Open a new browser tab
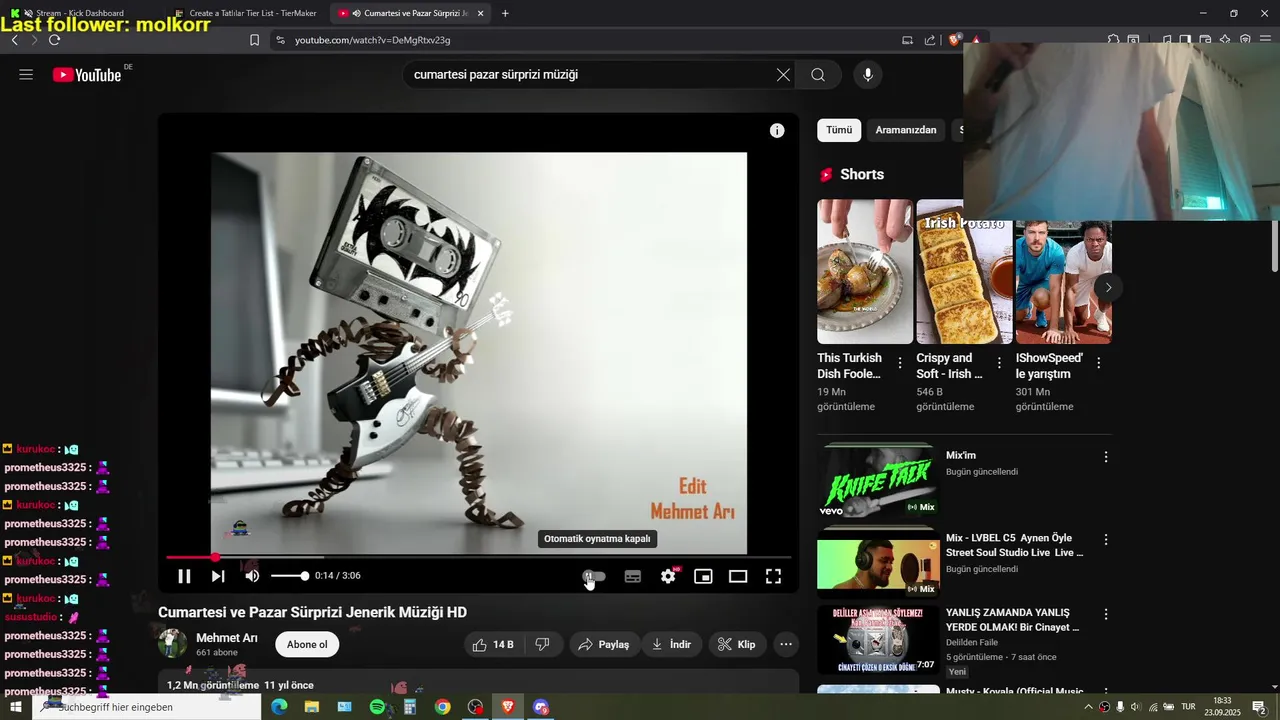This screenshot has width=1280, height=720. (505, 13)
